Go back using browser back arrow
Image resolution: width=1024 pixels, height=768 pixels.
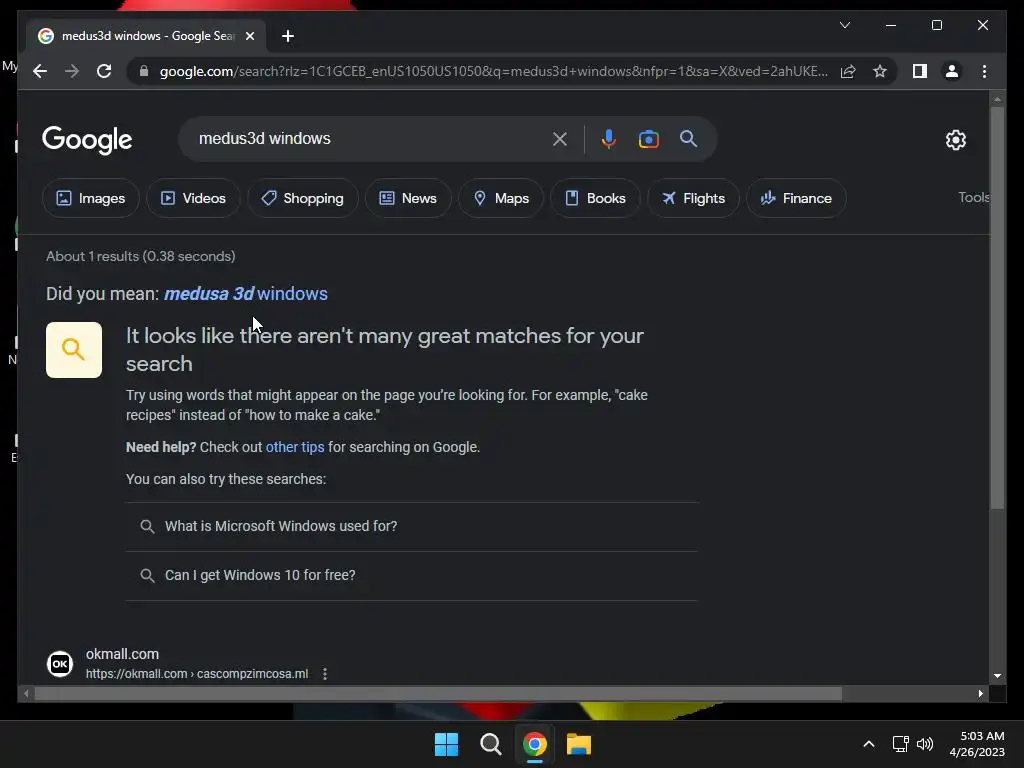[40, 71]
